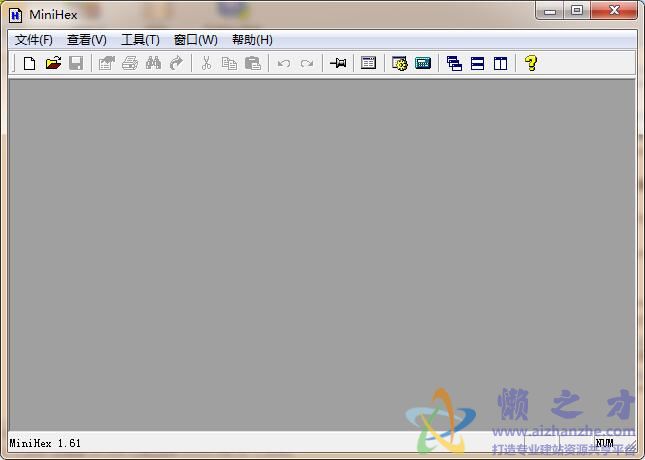
Task: Cascade windows with the stacked windows icon
Action: pos(454,63)
